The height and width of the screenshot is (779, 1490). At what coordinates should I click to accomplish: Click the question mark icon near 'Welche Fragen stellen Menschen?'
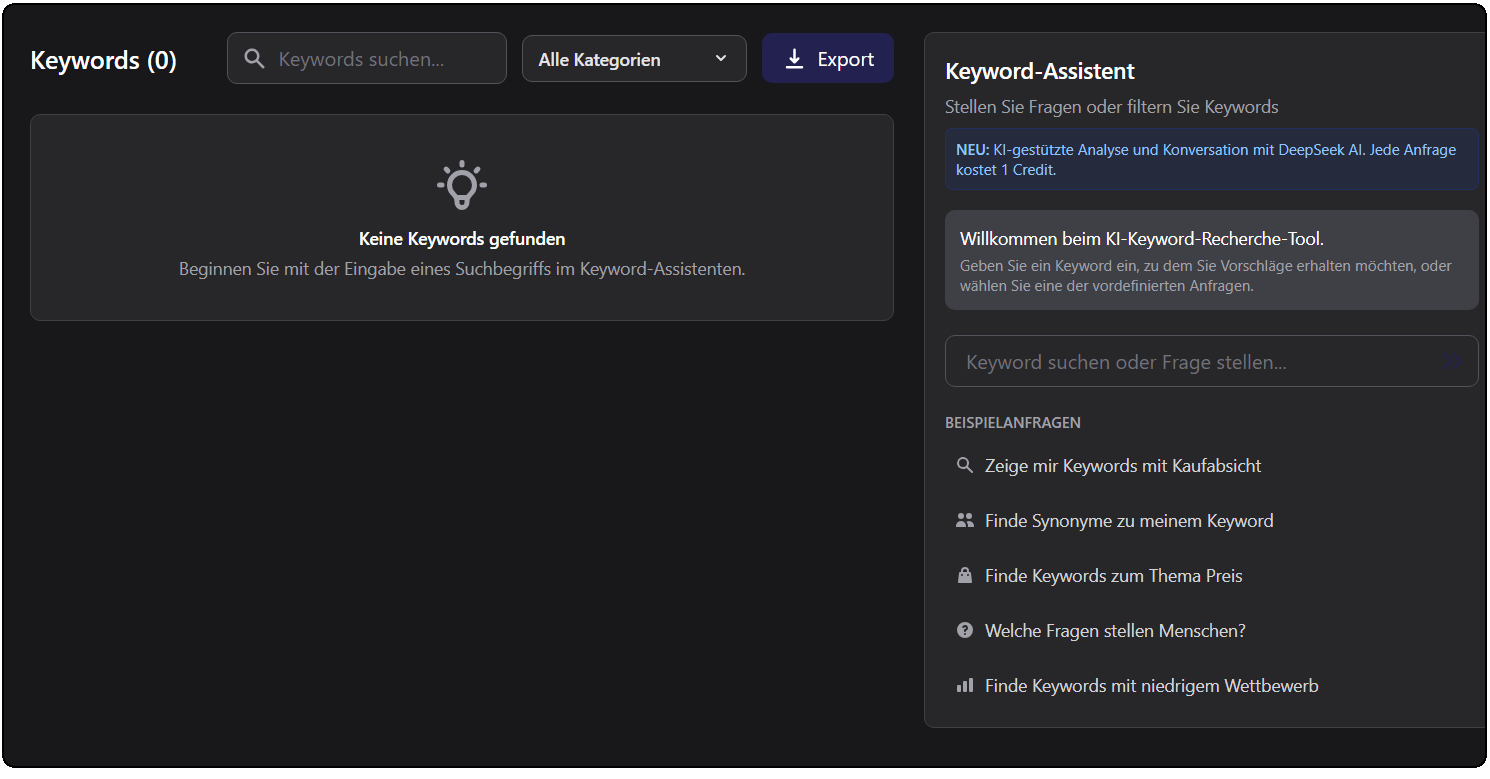(x=964, y=630)
